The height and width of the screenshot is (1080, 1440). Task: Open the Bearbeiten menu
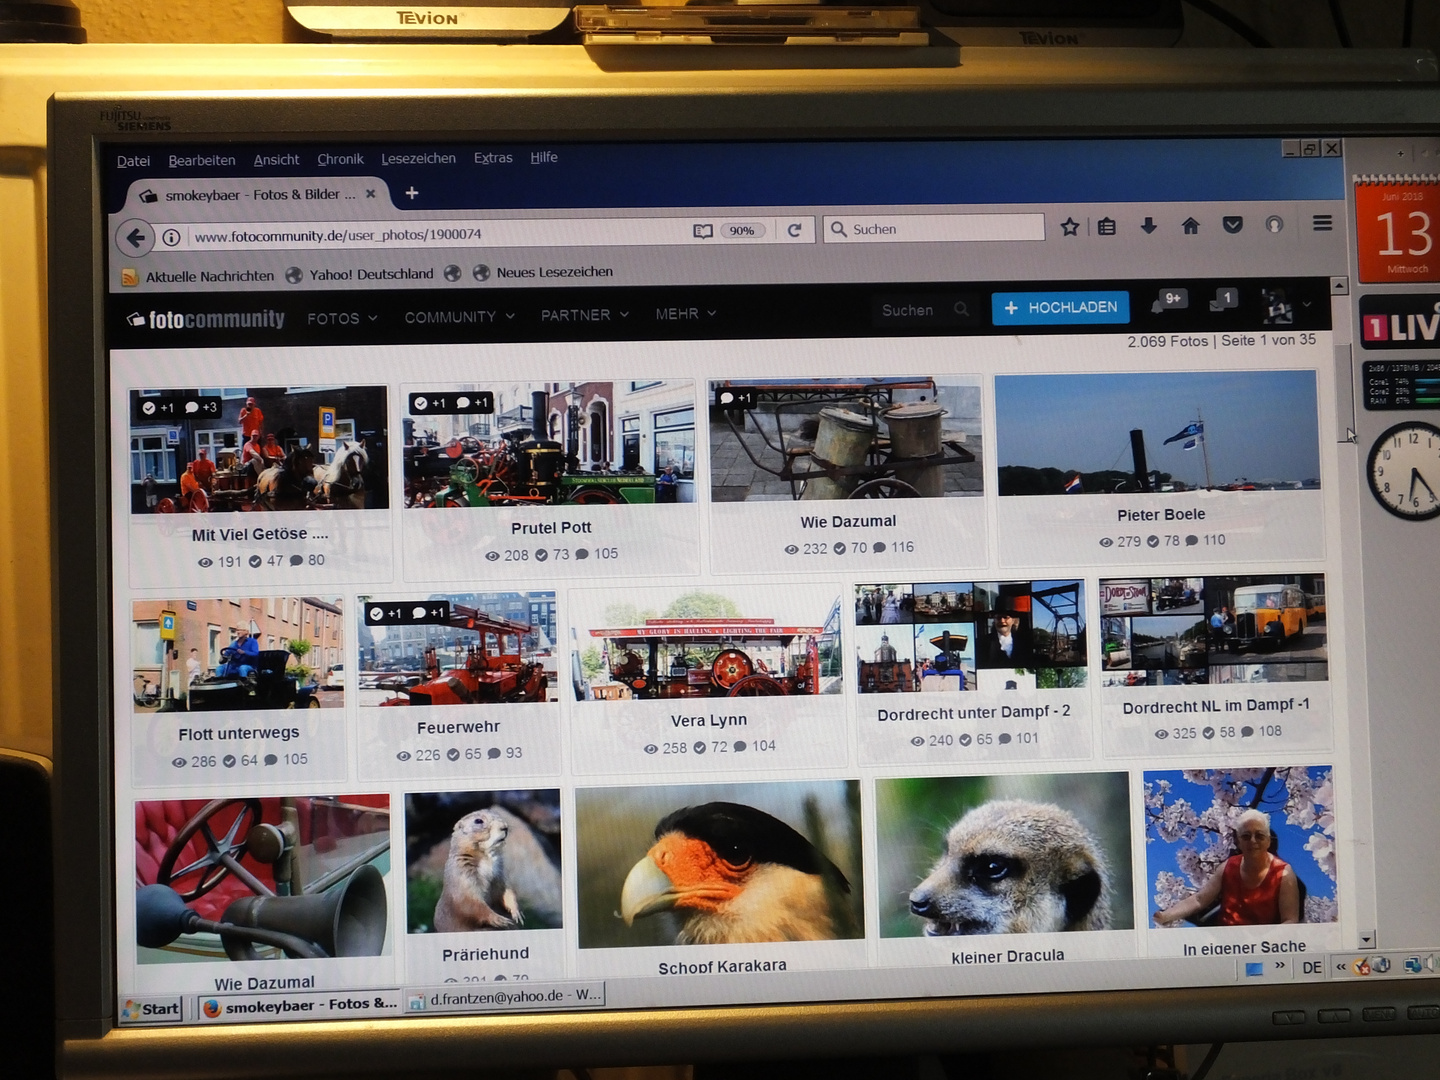(x=202, y=160)
